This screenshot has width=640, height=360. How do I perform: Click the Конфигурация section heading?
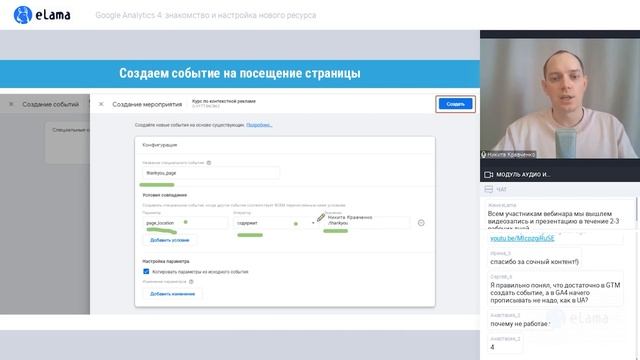(x=160, y=145)
